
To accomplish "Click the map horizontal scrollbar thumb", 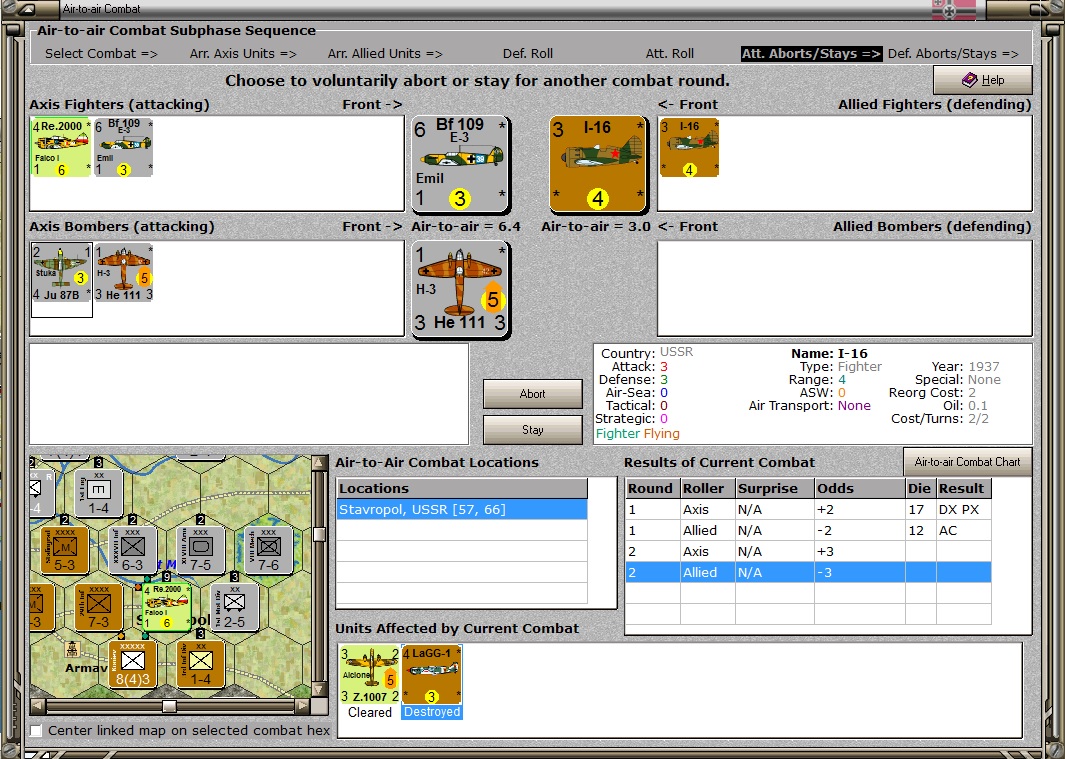I will [x=169, y=706].
